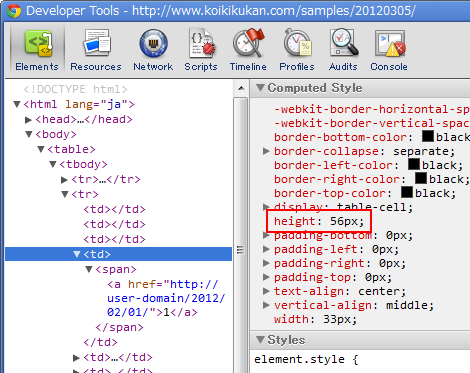The height and width of the screenshot is (373, 470).
Task: Collapse the html lang="ja" node
Action: click(17, 104)
